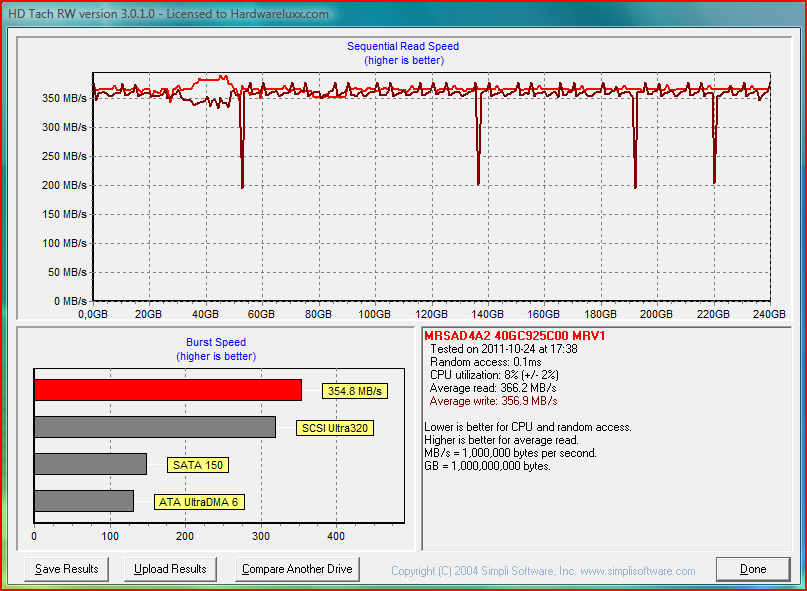Click the HD Tach RW title bar text
This screenshot has width=807, height=591.
[168, 14]
